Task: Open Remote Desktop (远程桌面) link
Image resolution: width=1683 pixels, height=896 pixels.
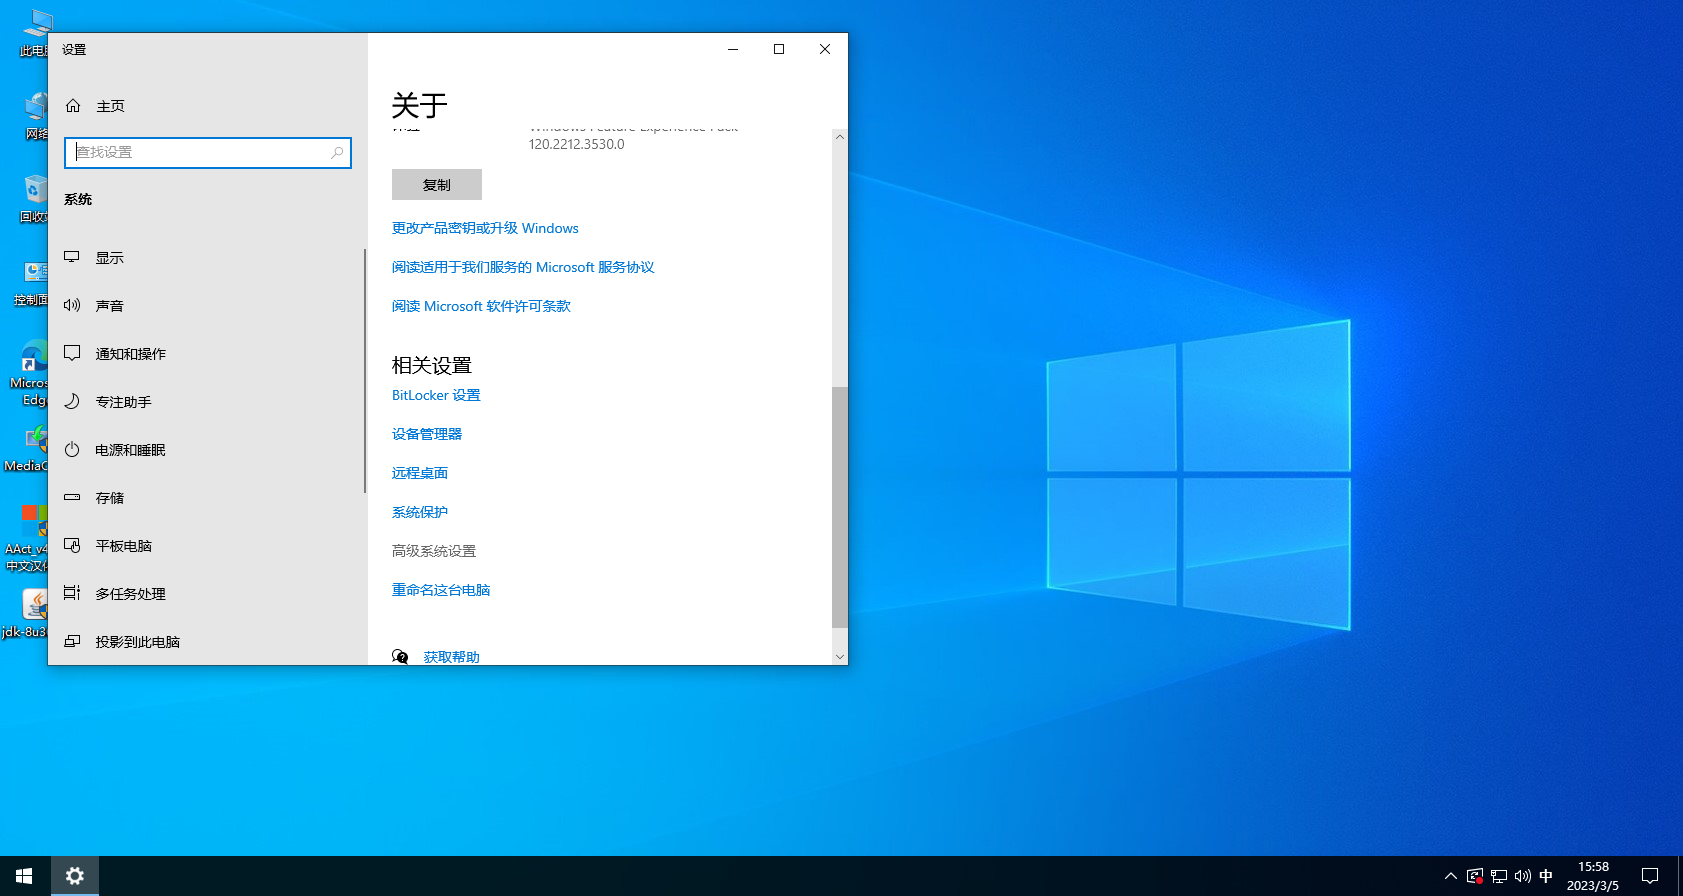Action: coord(420,473)
